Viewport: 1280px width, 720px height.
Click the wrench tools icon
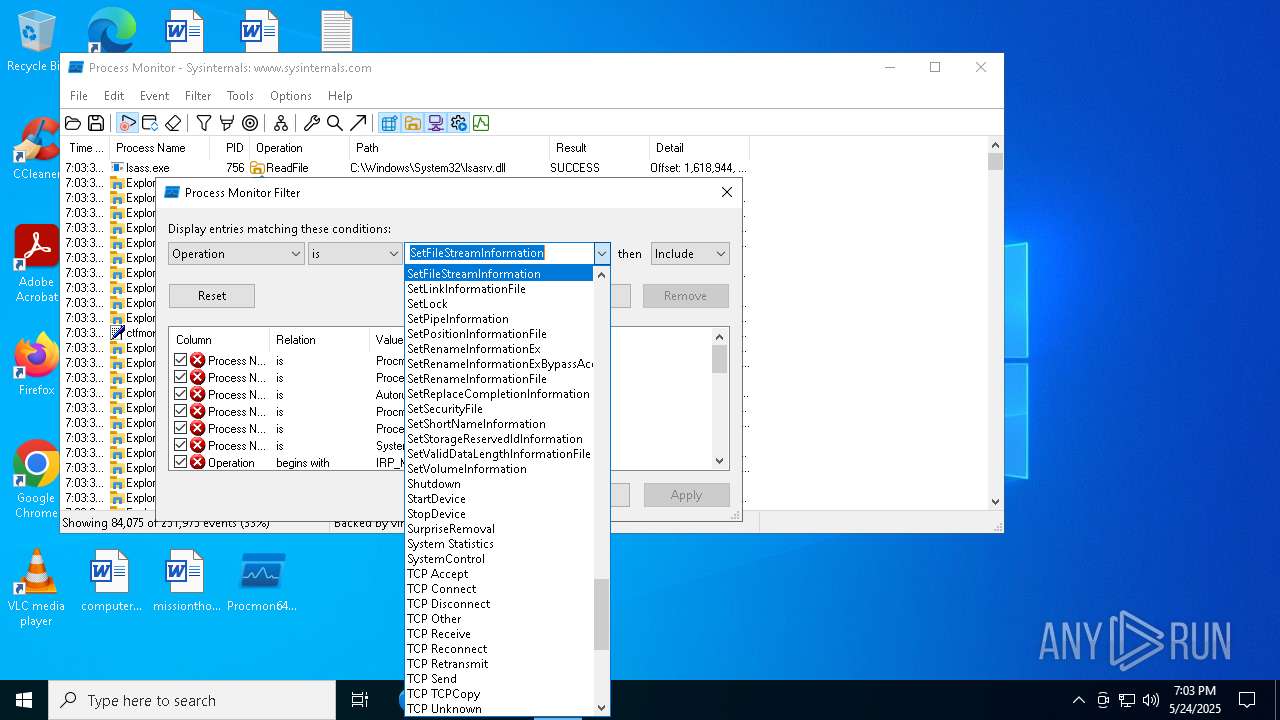312,123
